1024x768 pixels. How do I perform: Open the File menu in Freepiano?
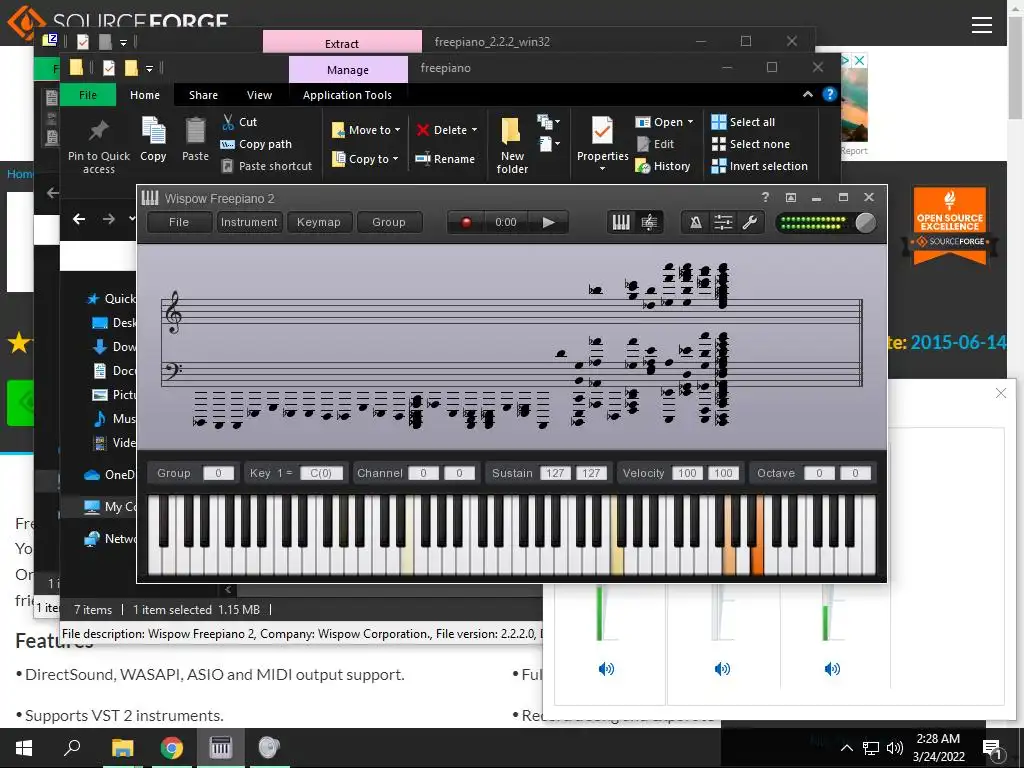click(179, 222)
